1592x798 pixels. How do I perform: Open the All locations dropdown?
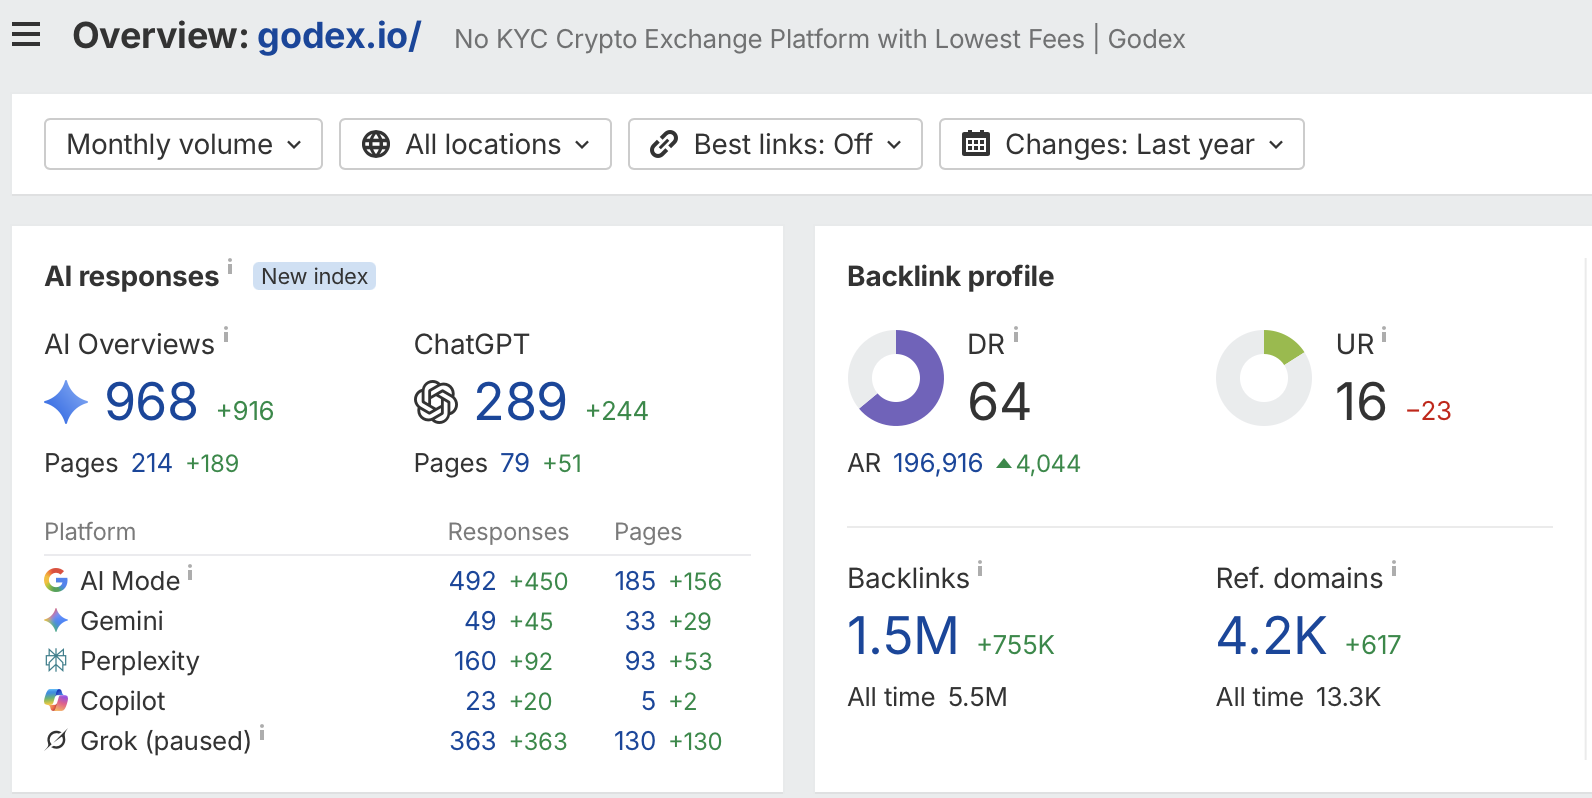pyautogui.click(x=475, y=144)
